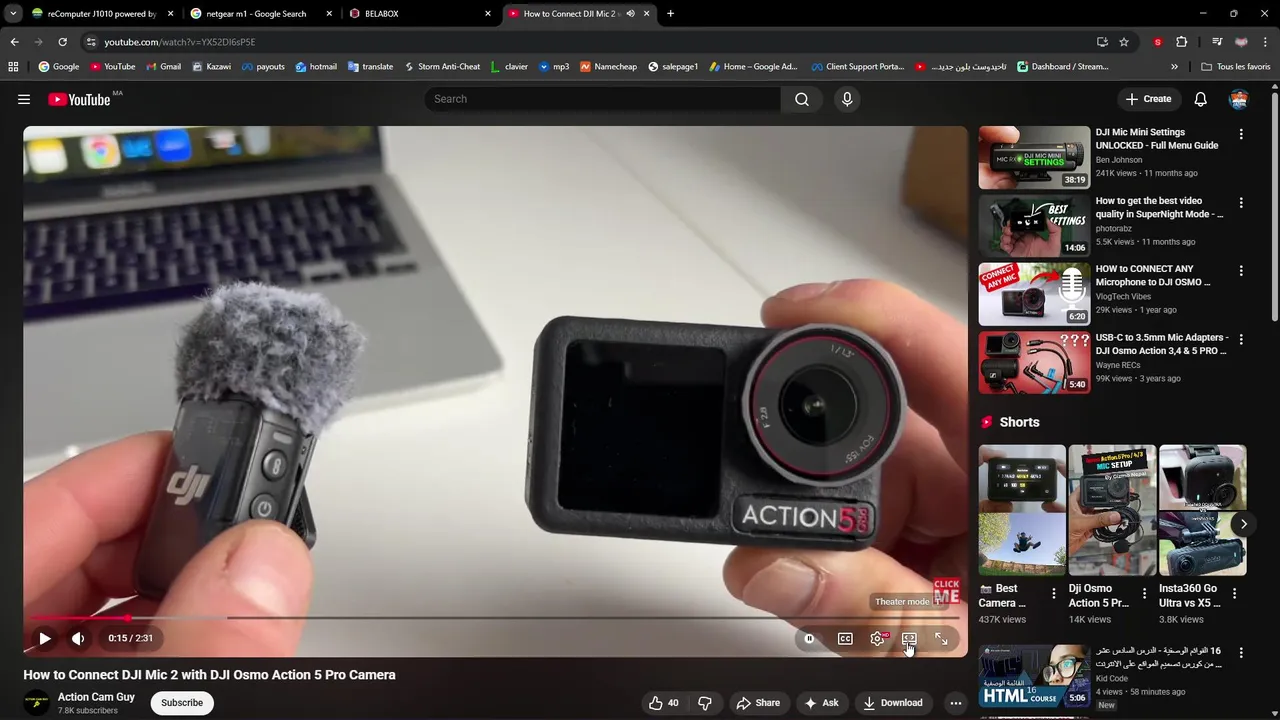Open the red S extension icon

(x=1158, y=42)
